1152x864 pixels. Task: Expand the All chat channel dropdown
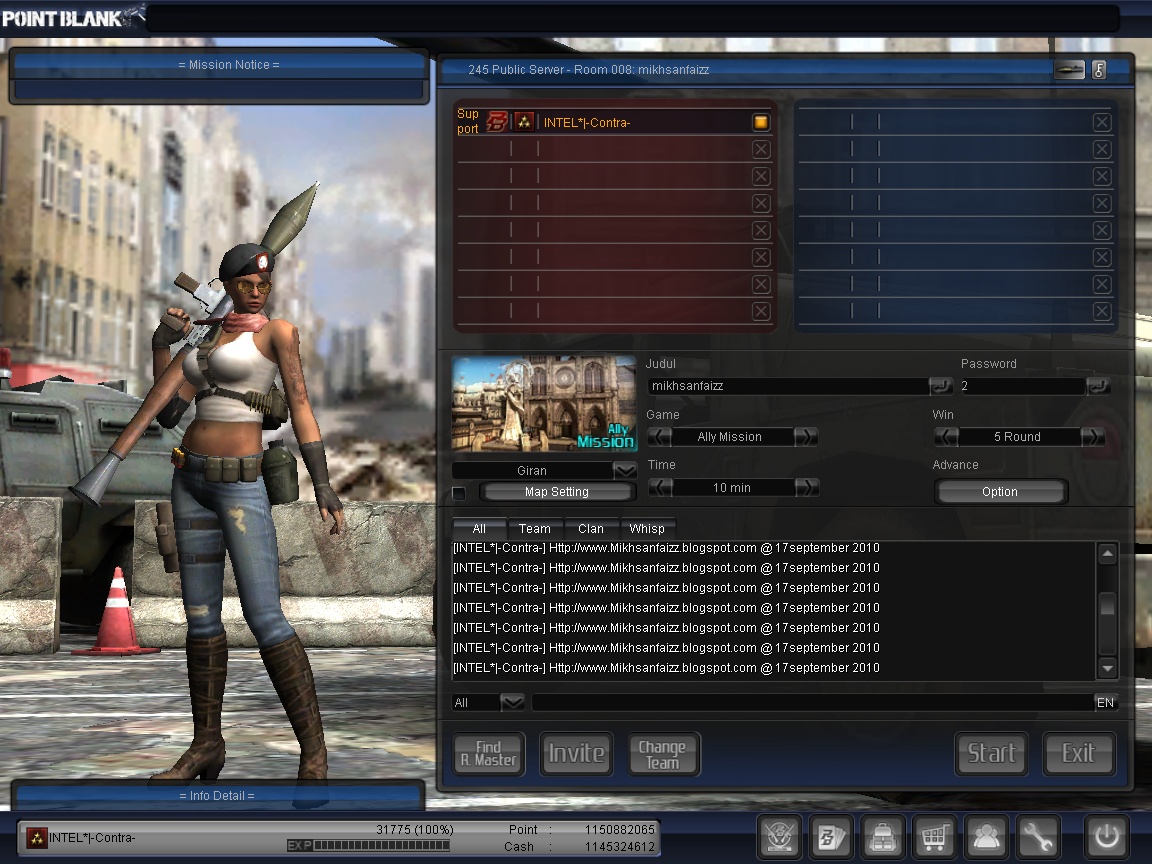[x=512, y=702]
